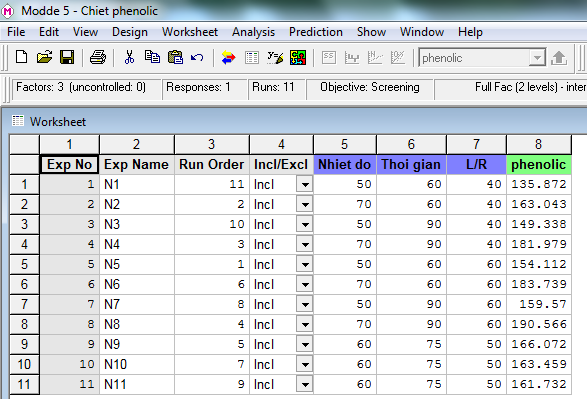Open Incl/Excl dropdown for N1
The image size is (587, 399).
(x=305, y=184)
